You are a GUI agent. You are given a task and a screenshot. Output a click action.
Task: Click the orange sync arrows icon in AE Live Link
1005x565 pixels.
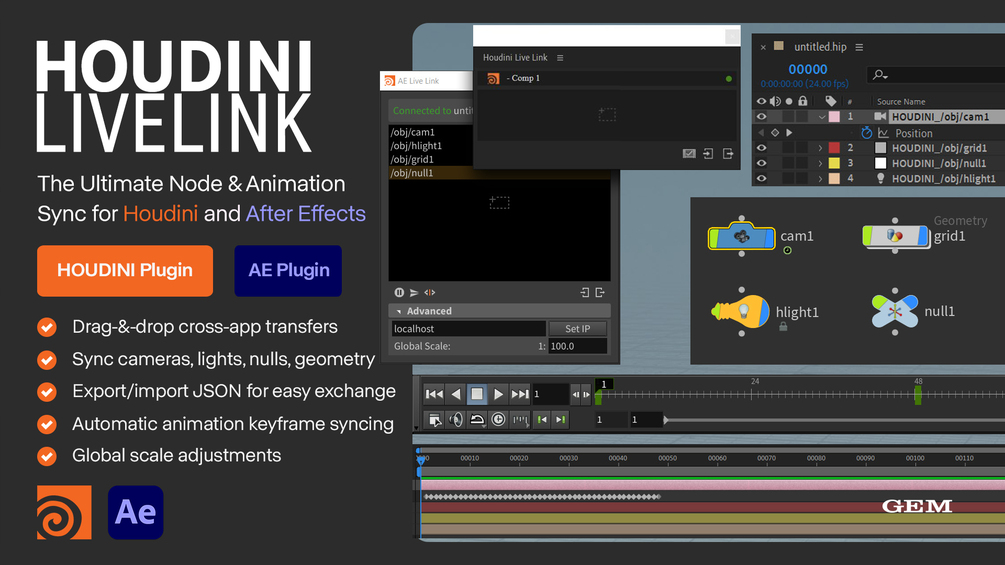coord(429,292)
